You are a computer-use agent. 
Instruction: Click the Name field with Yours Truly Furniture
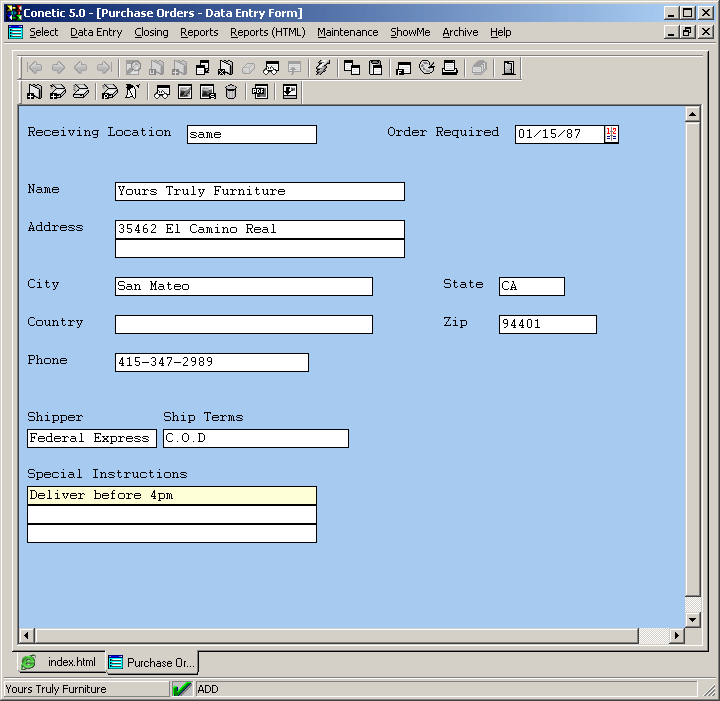pos(259,191)
